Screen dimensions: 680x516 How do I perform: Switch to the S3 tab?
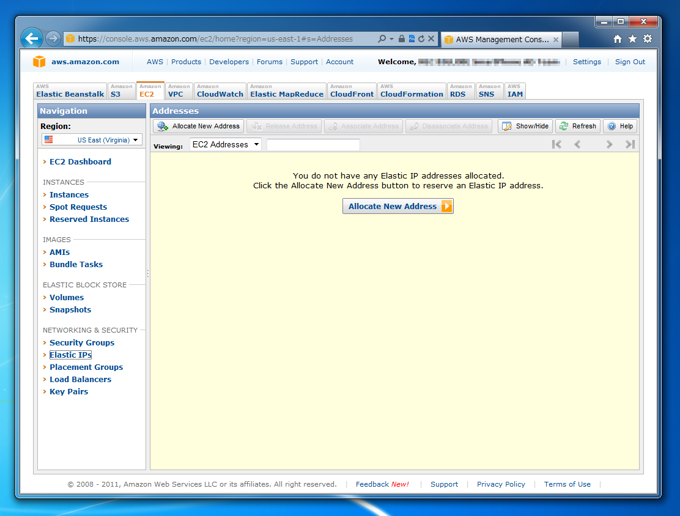(x=121, y=91)
